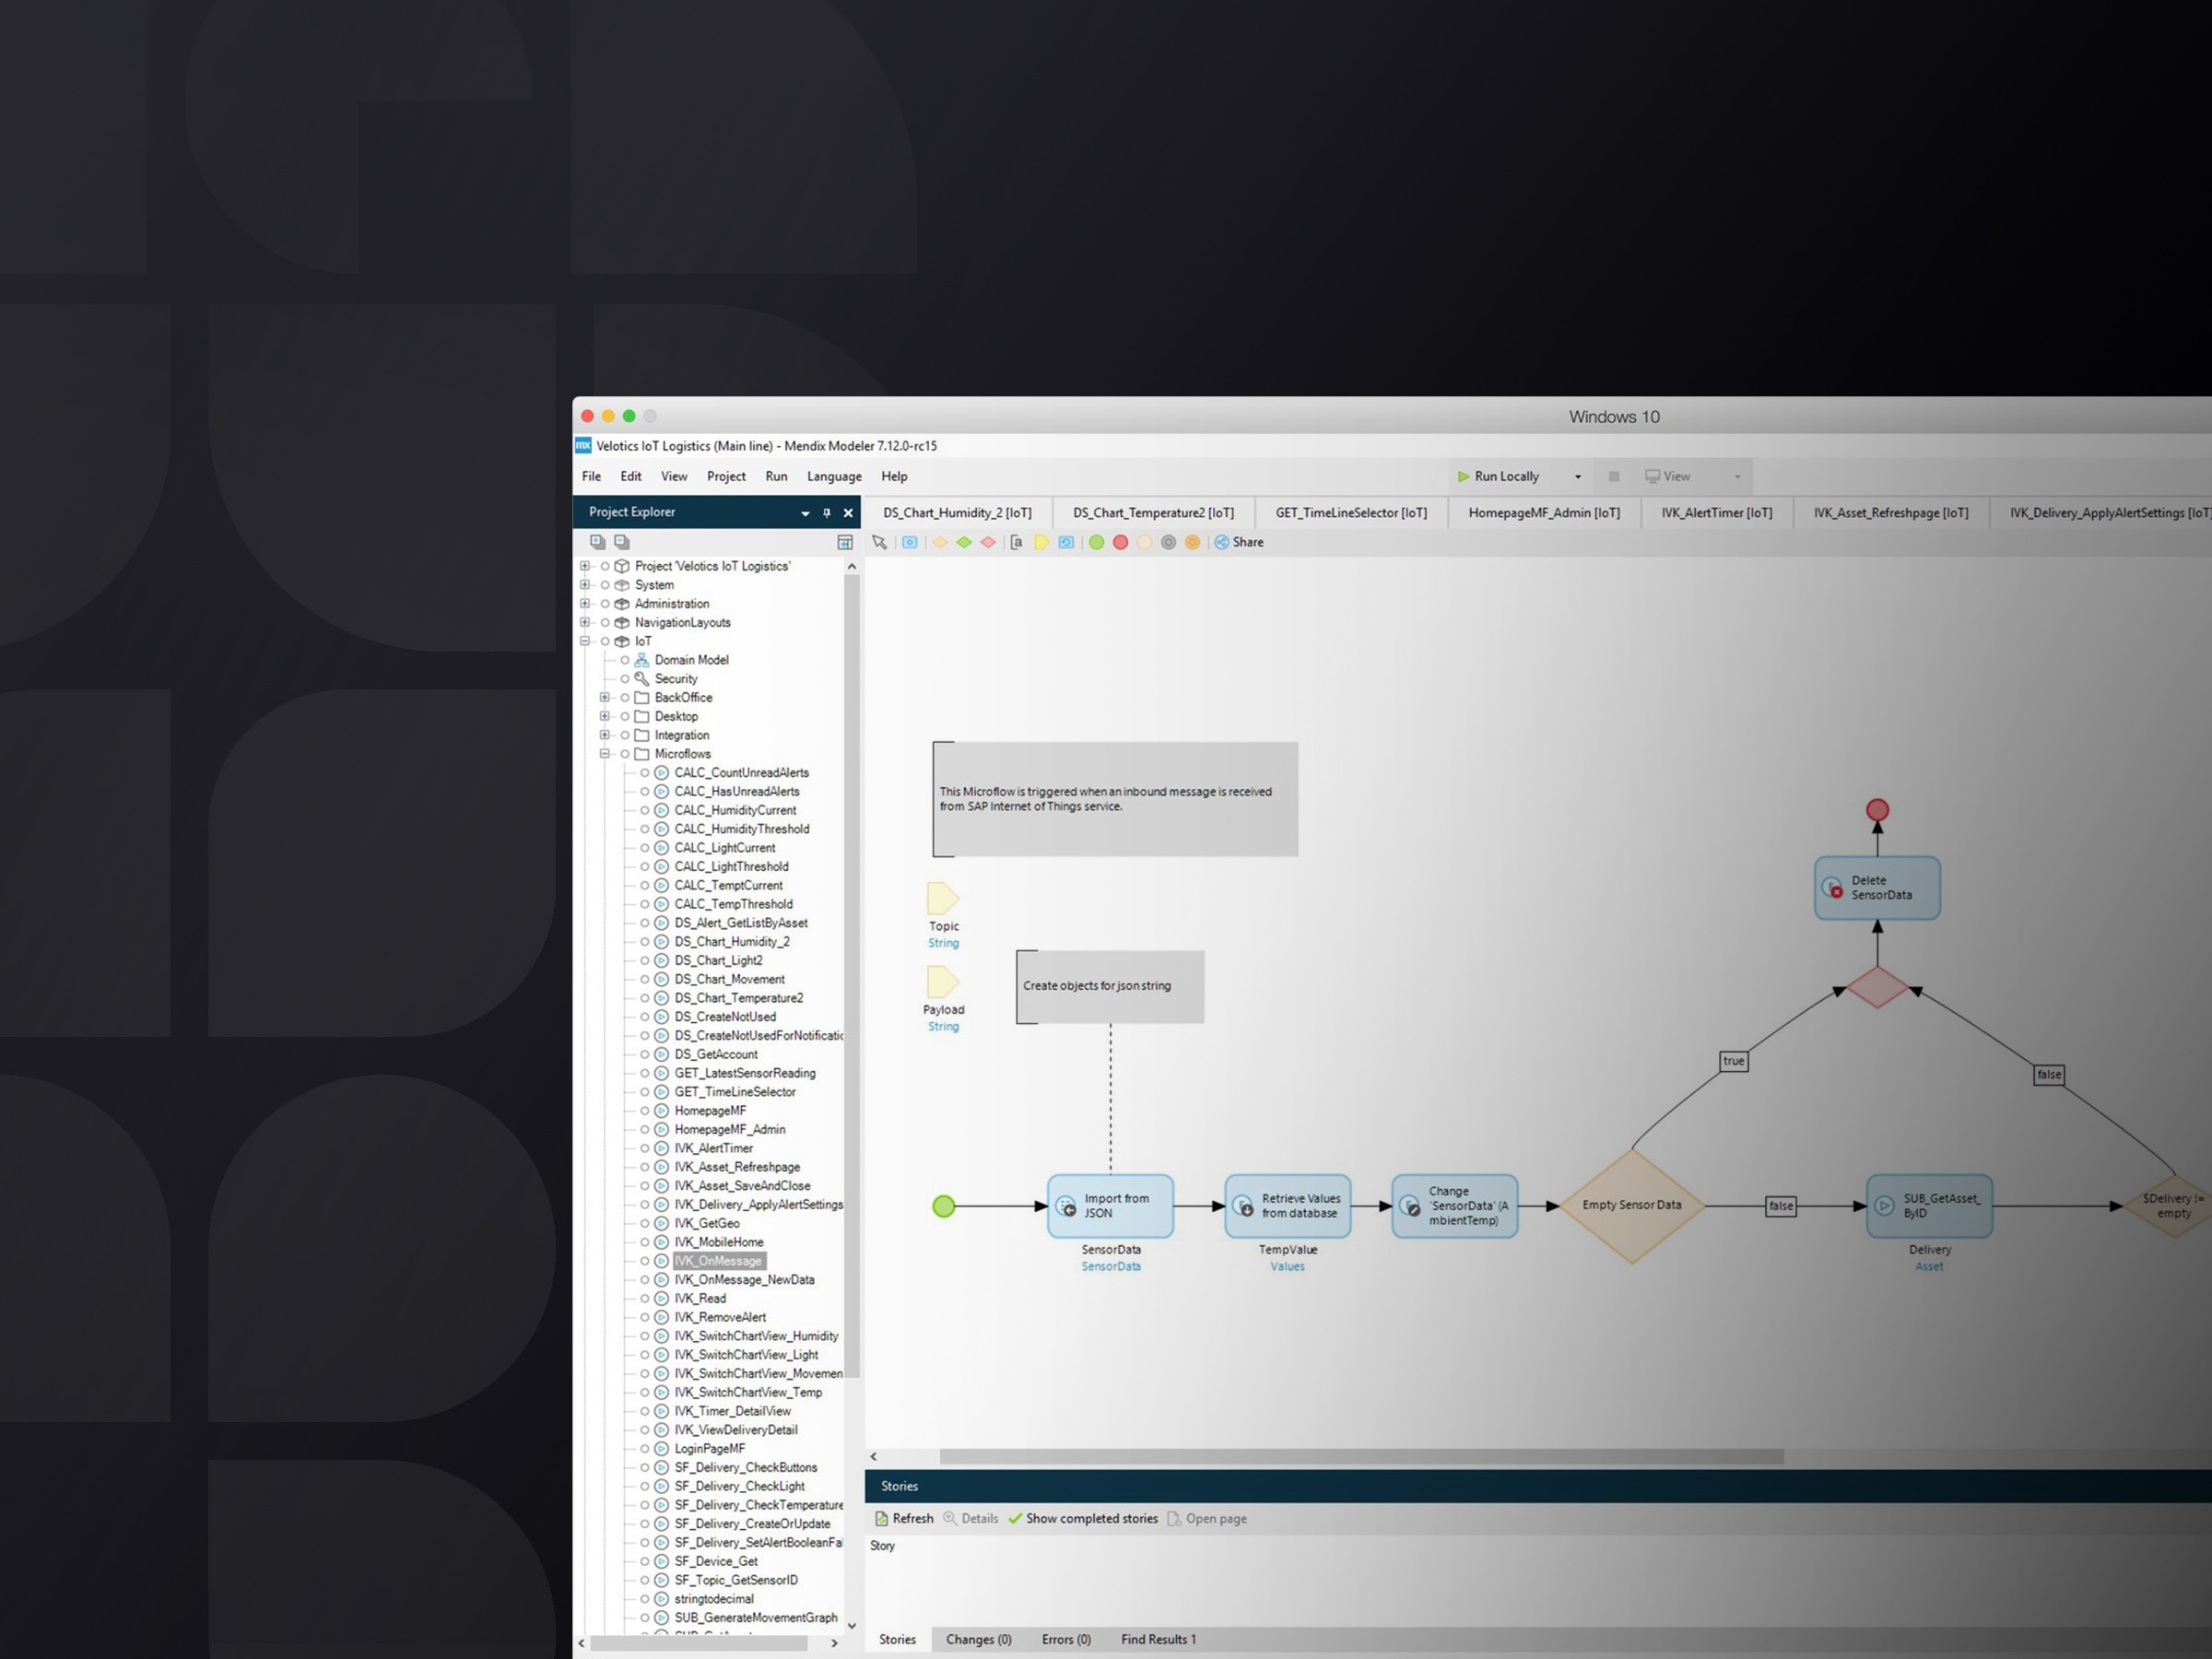Switch to the DS_Chart_Humidity_2 tab
This screenshot has height=1659, width=2212.
[957, 512]
